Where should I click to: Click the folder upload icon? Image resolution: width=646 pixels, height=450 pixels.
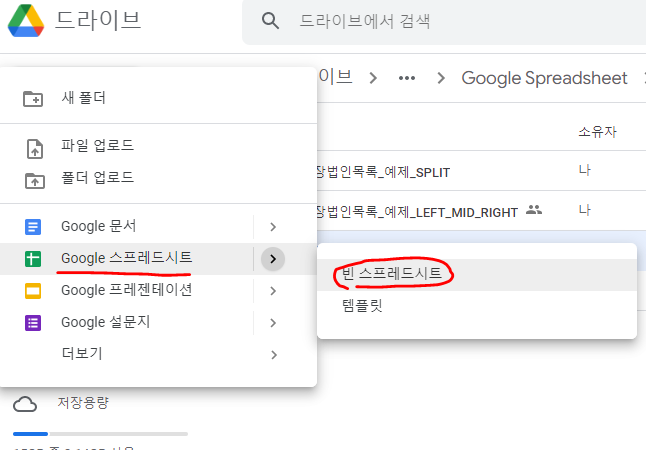pos(35,180)
